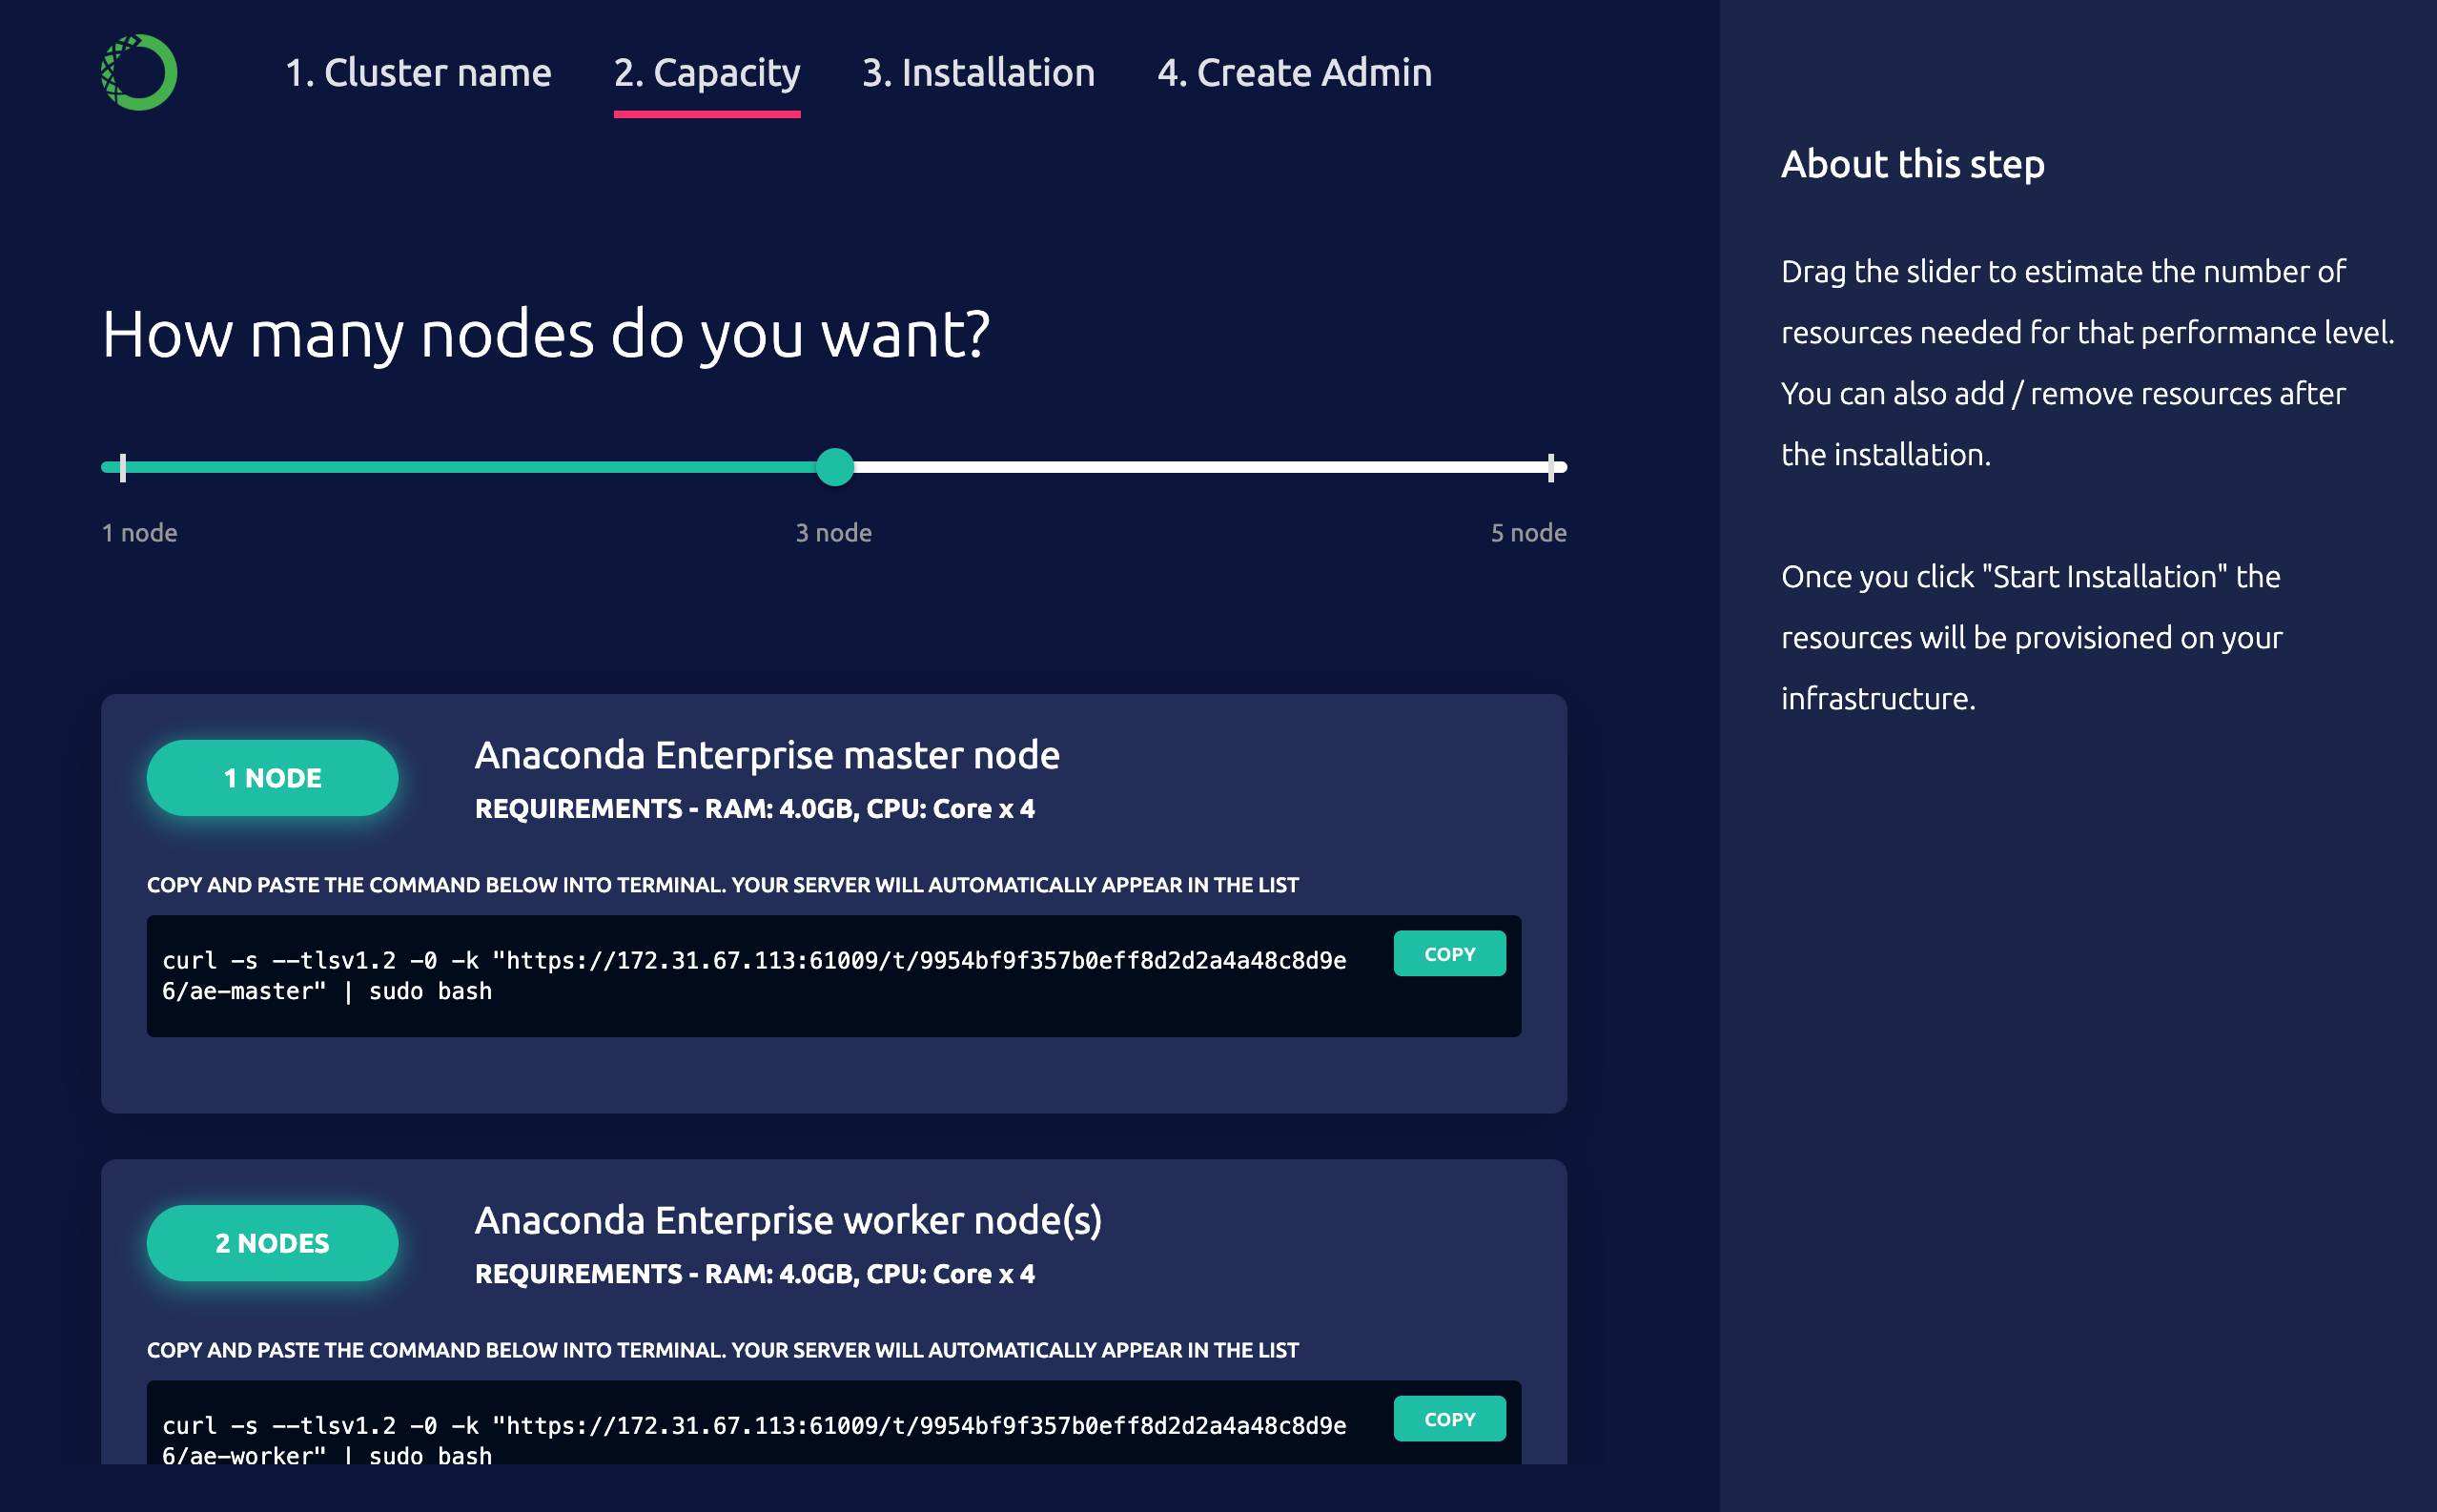The height and width of the screenshot is (1512, 2437).
Task: Copy the worker node curl command
Action: (1449, 1419)
